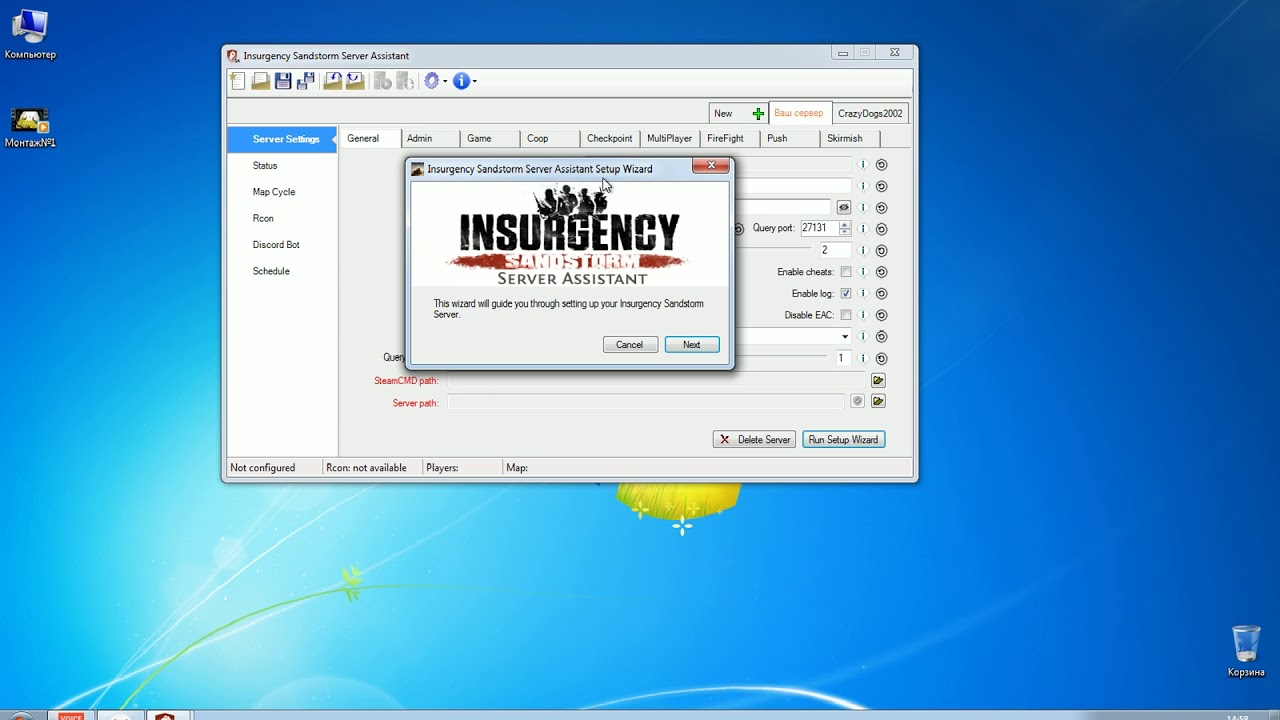This screenshot has width=1280, height=720.
Task: Open the Корзина recycle bin icon
Action: [1246, 651]
